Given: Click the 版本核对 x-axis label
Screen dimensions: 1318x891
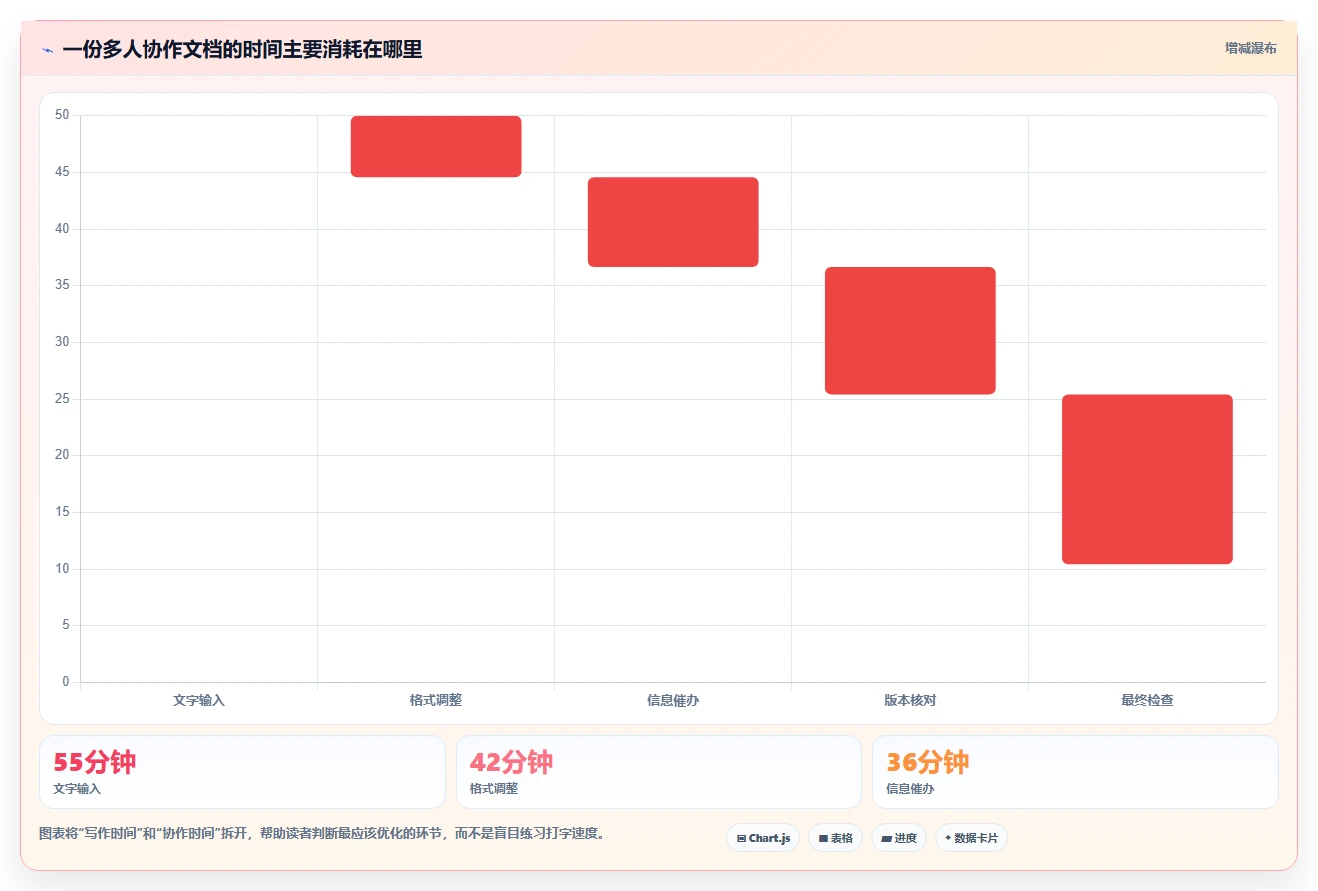Looking at the screenshot, I should point(910,700).
